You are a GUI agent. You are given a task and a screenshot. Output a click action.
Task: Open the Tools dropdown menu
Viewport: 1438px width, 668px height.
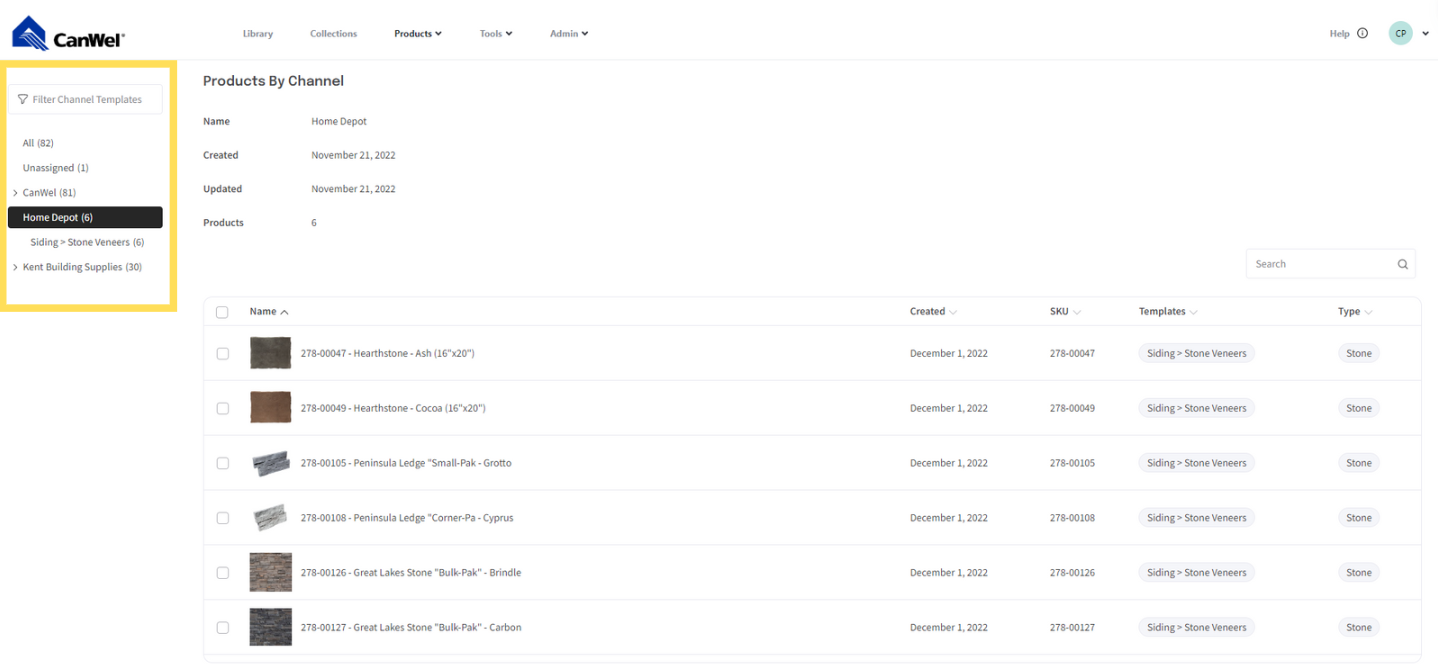pyautogui.click(x=496, y=34)
